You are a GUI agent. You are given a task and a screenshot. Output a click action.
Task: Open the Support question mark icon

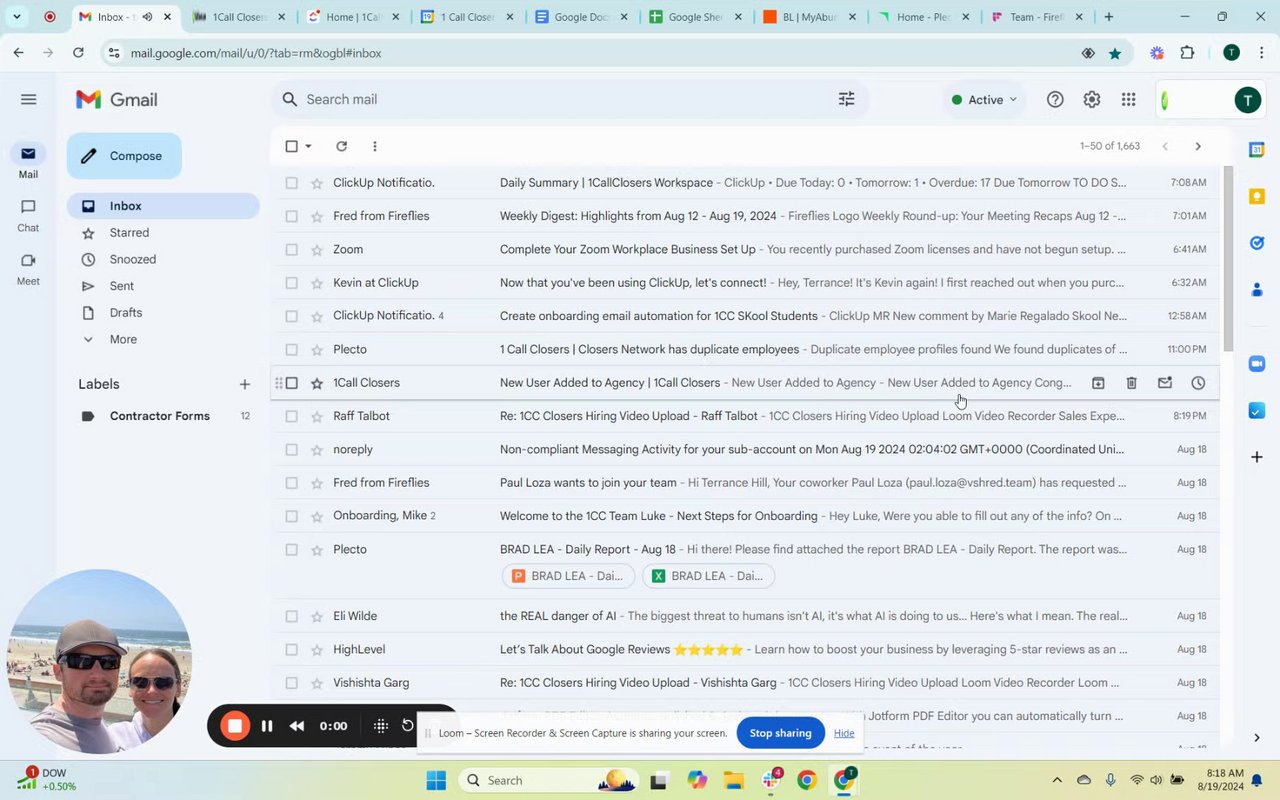[1055, 99]
